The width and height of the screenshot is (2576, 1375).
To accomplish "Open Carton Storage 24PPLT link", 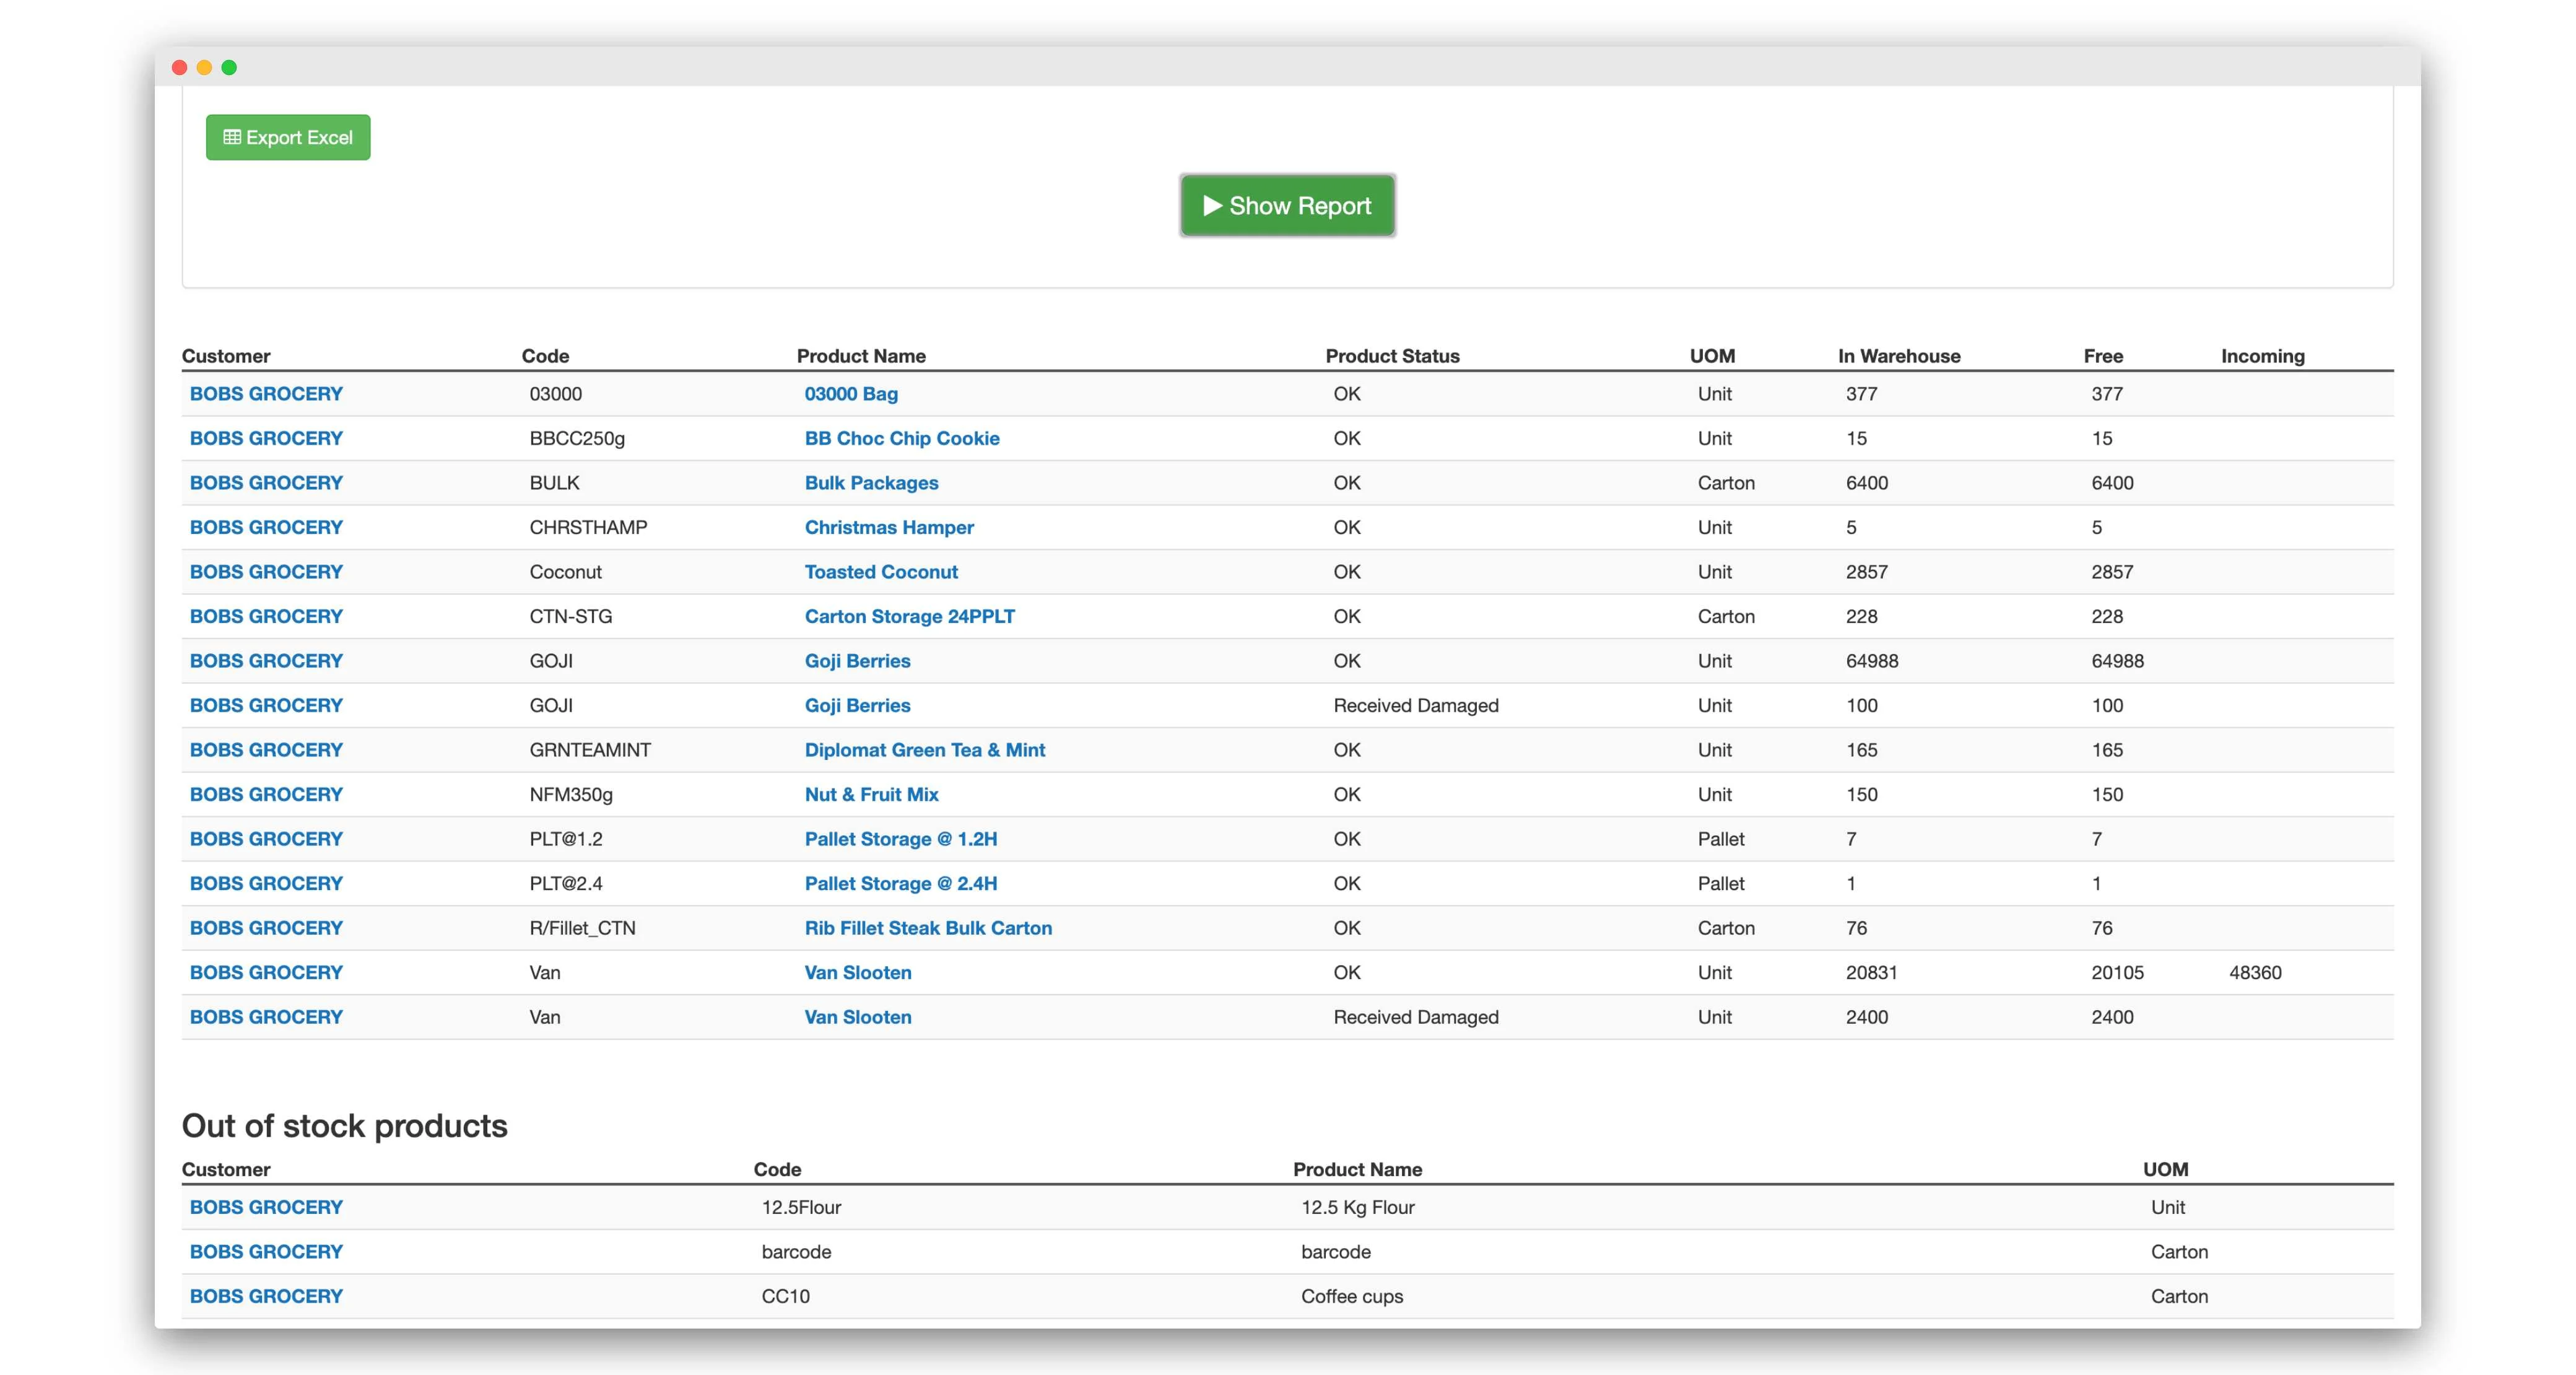I will point(909,616).
